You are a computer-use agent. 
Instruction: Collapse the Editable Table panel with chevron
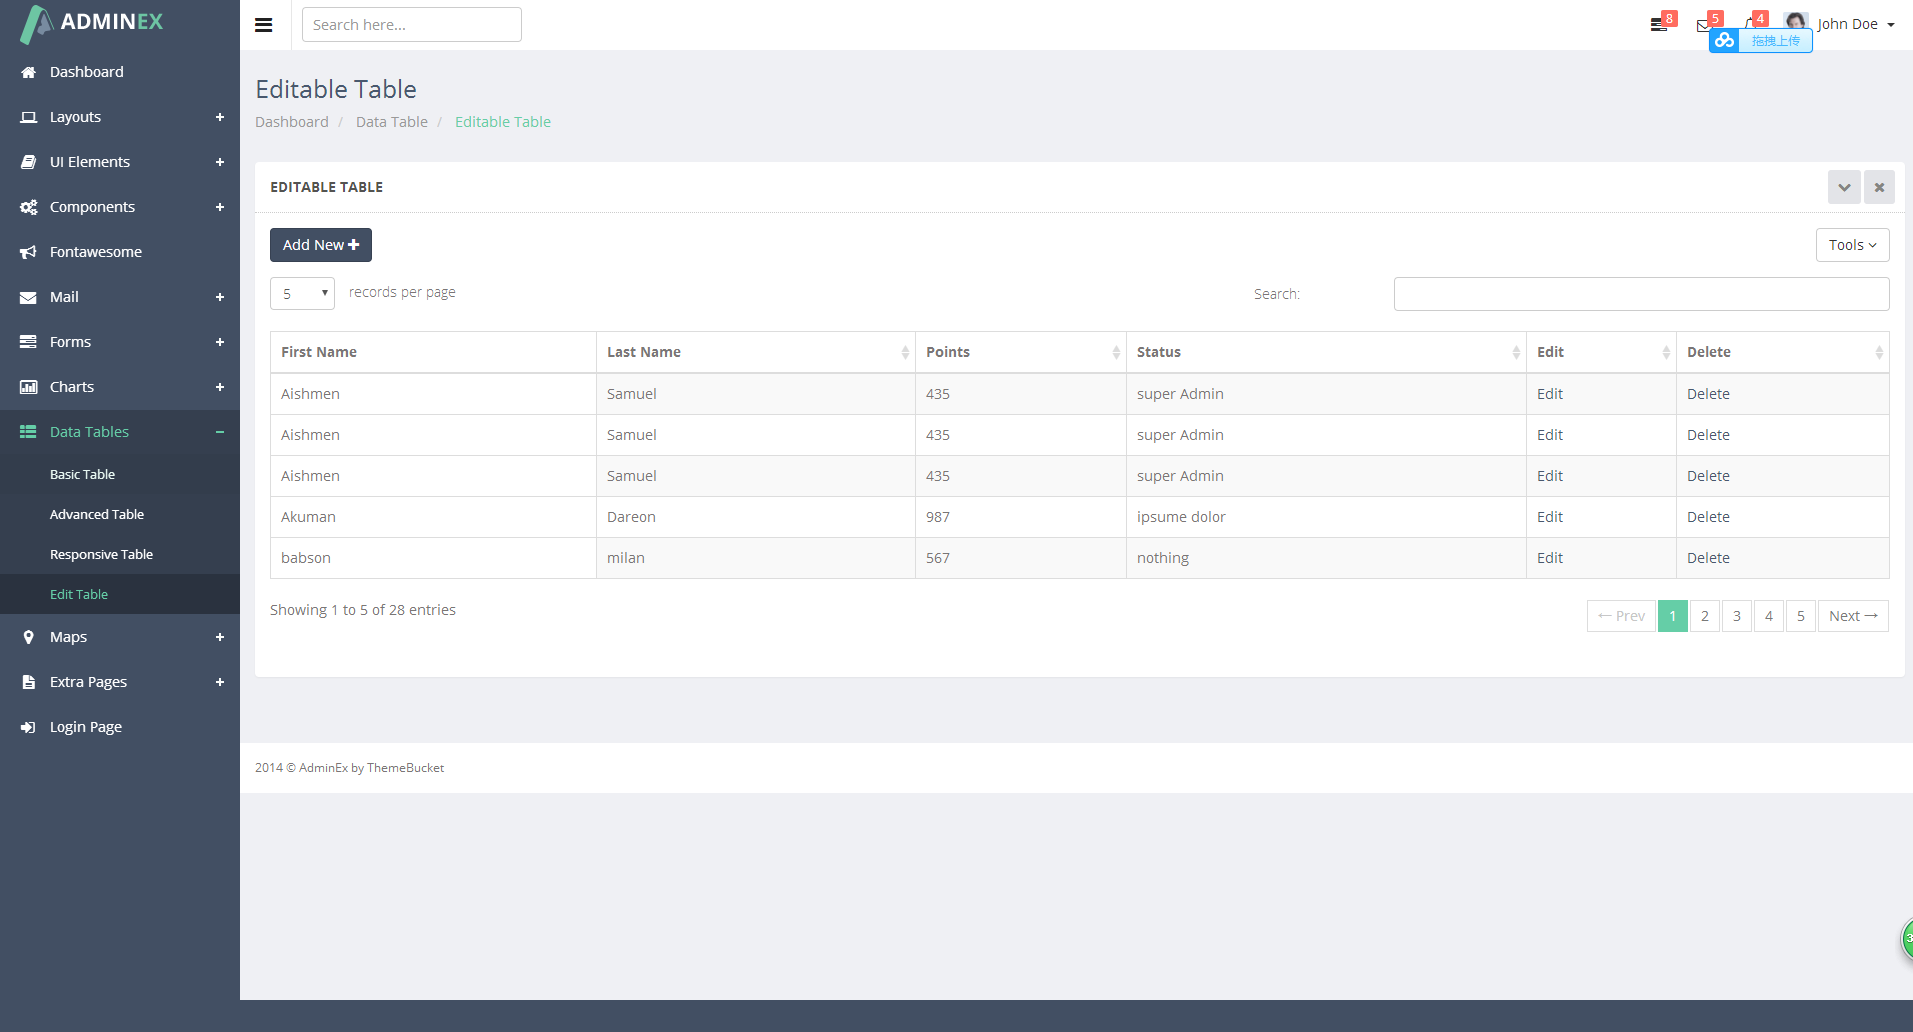1844,187
